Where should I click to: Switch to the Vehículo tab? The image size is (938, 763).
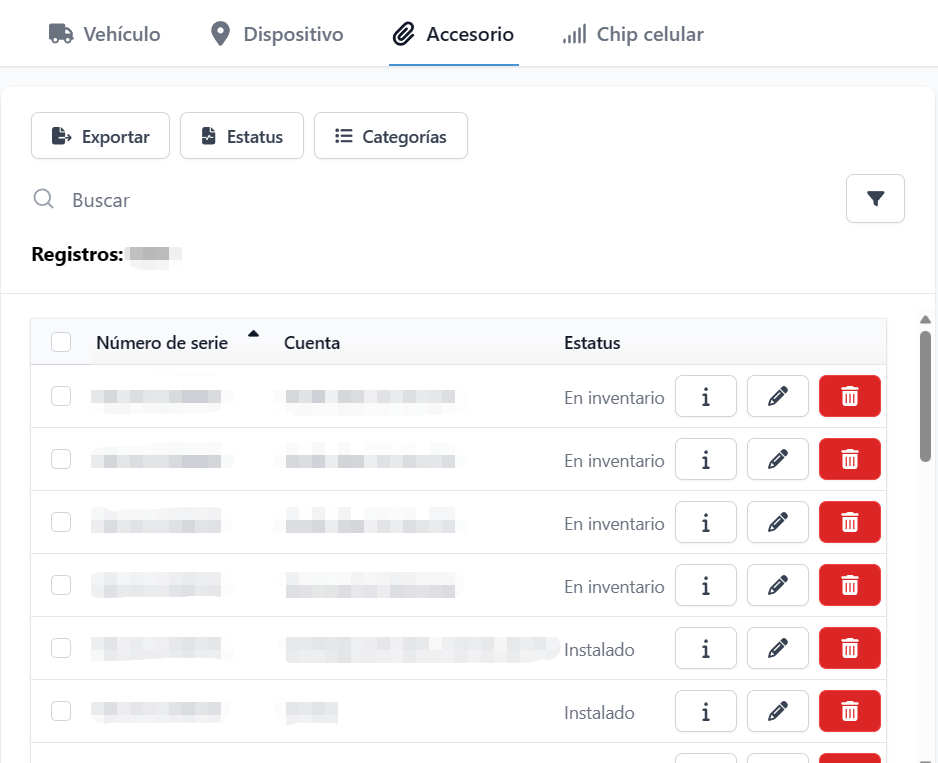coord(105,35)
